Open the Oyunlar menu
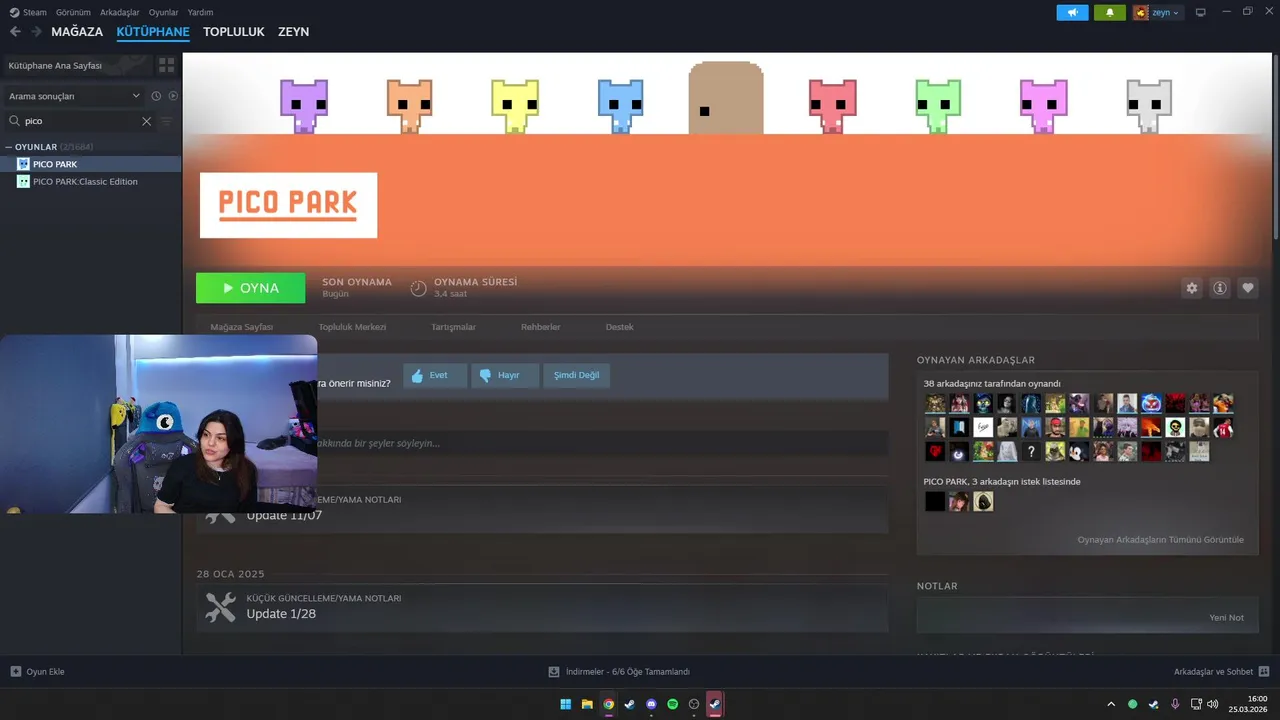This screenshot has height=720, width=1280. coord(163,12)
